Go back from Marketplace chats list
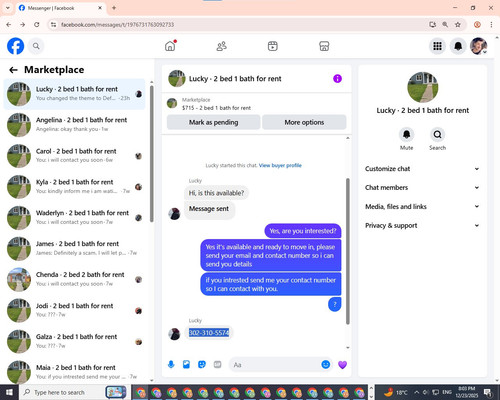Viewport: 500px width, 400px height. pyautogui.click(x=13, y=70)
